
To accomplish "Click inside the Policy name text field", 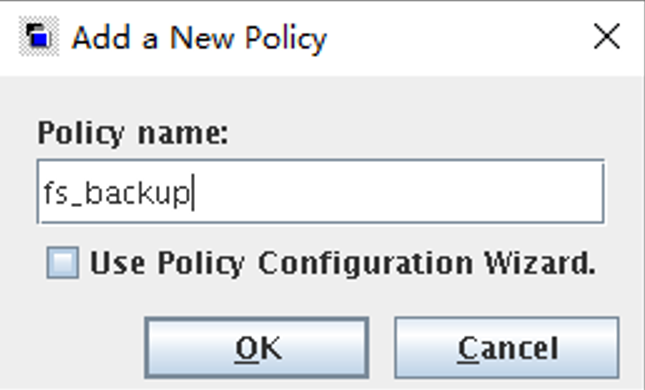I will (x=321, y=192).
